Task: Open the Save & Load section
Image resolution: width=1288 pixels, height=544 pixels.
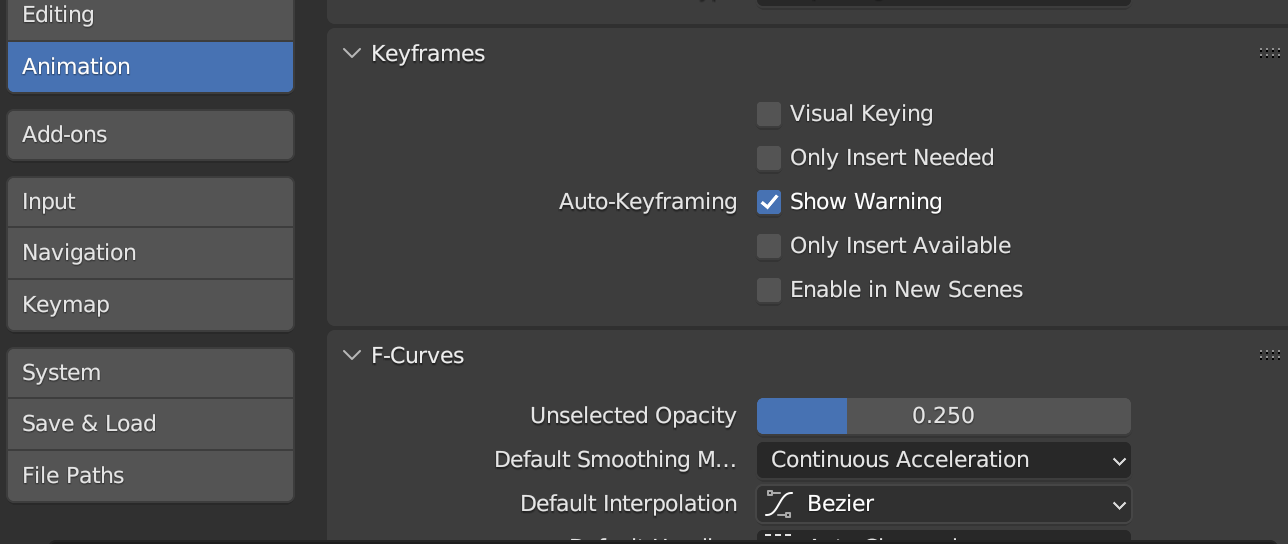Action: (150, 424)
